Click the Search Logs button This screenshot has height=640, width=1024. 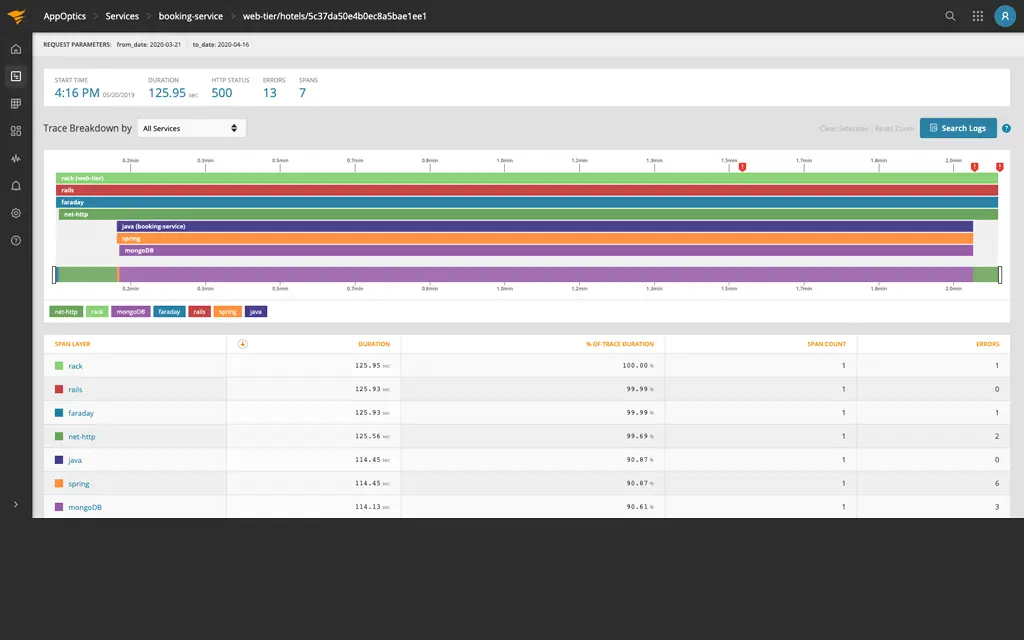click(957, 128)
